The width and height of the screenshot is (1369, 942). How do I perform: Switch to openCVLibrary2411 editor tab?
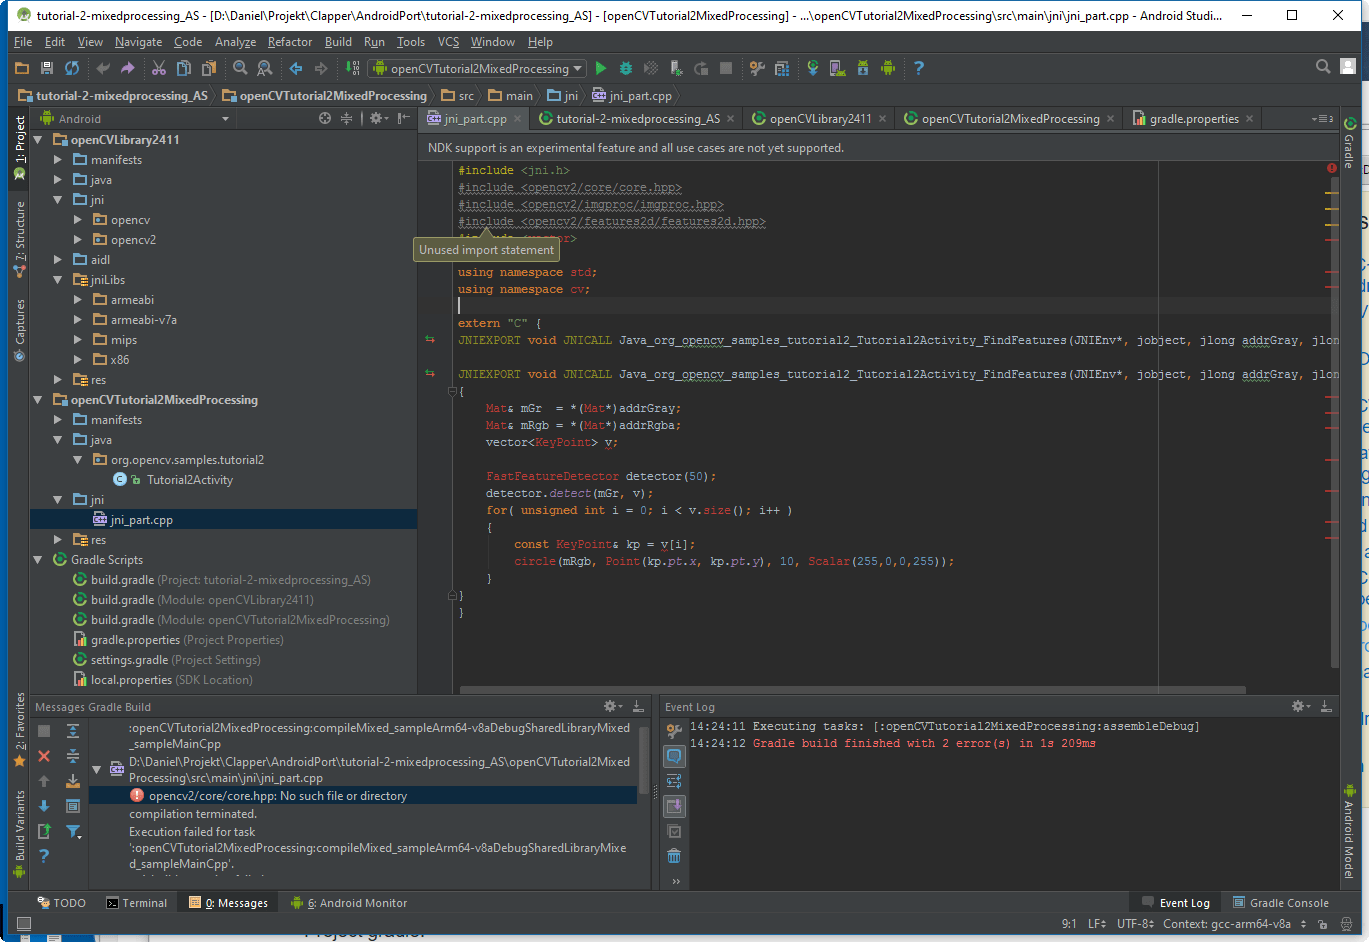[820, 118]
